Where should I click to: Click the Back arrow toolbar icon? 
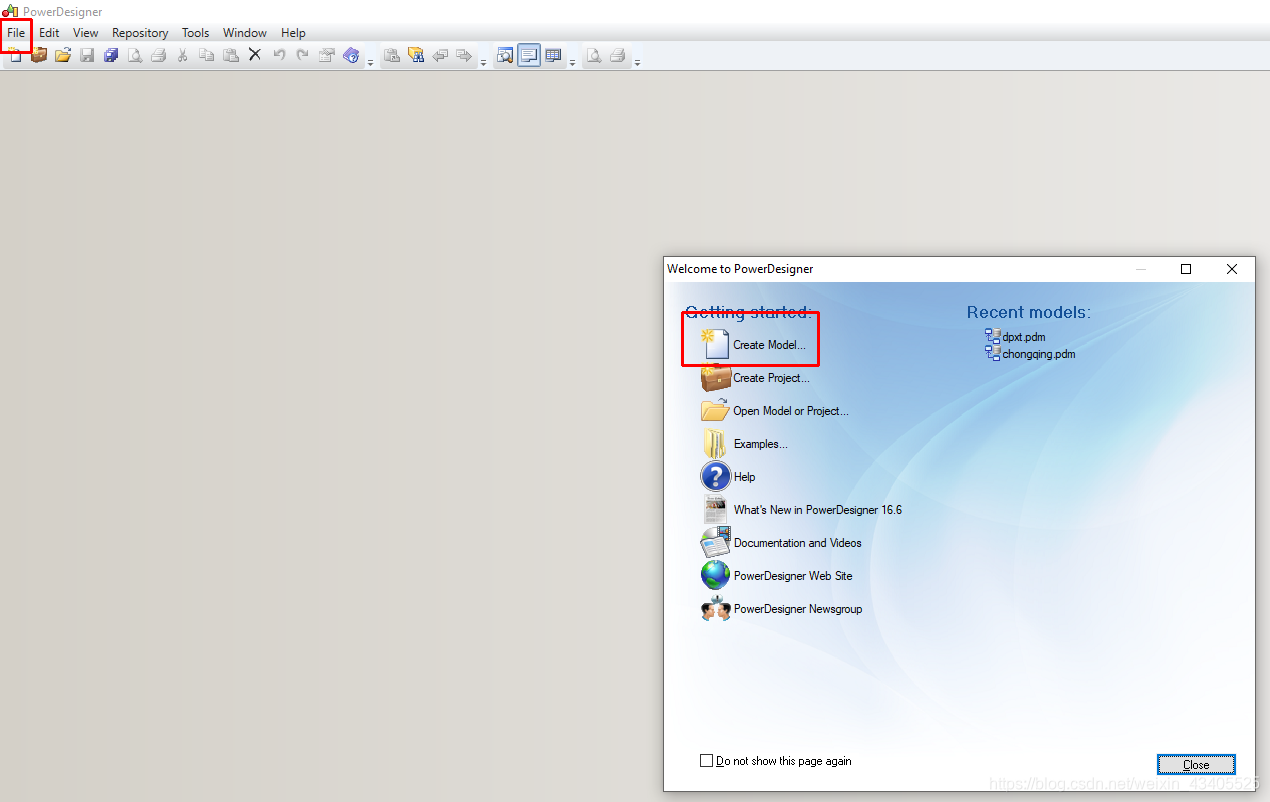click(x=440, y=55)
